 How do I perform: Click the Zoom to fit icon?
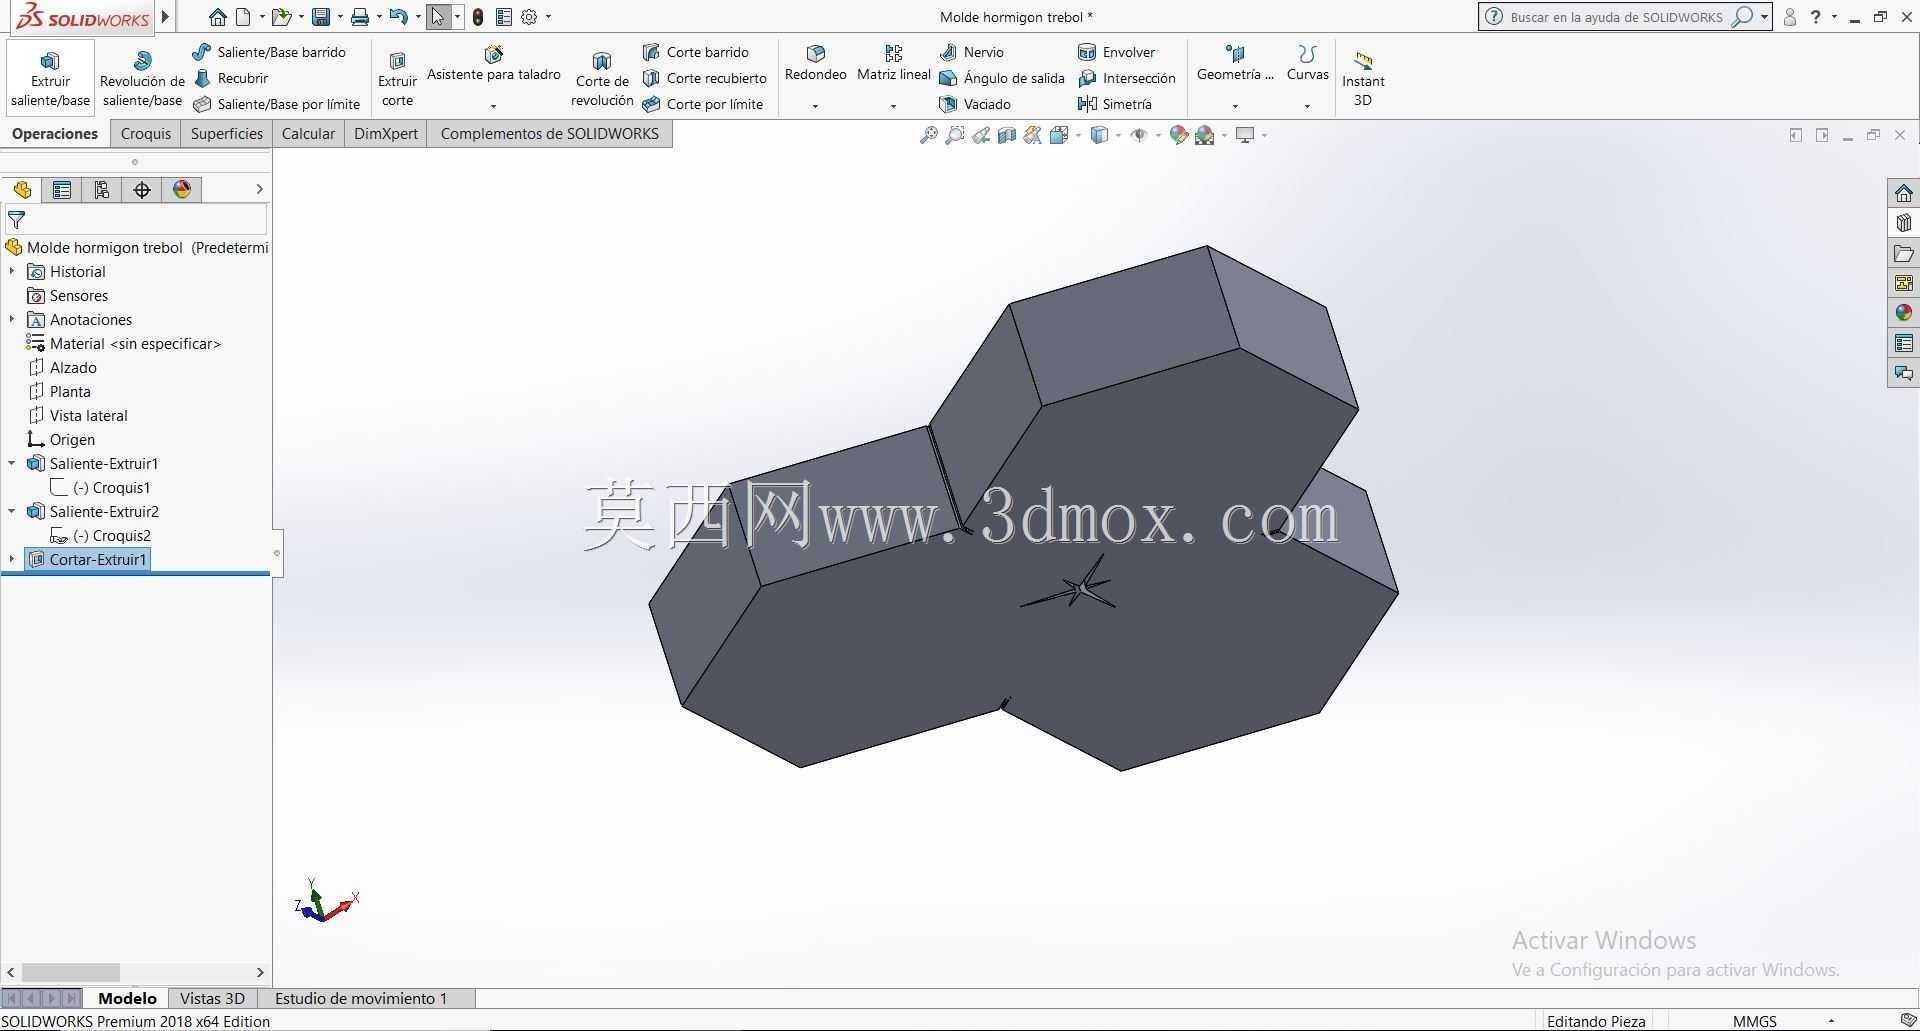tap(929, 135)
